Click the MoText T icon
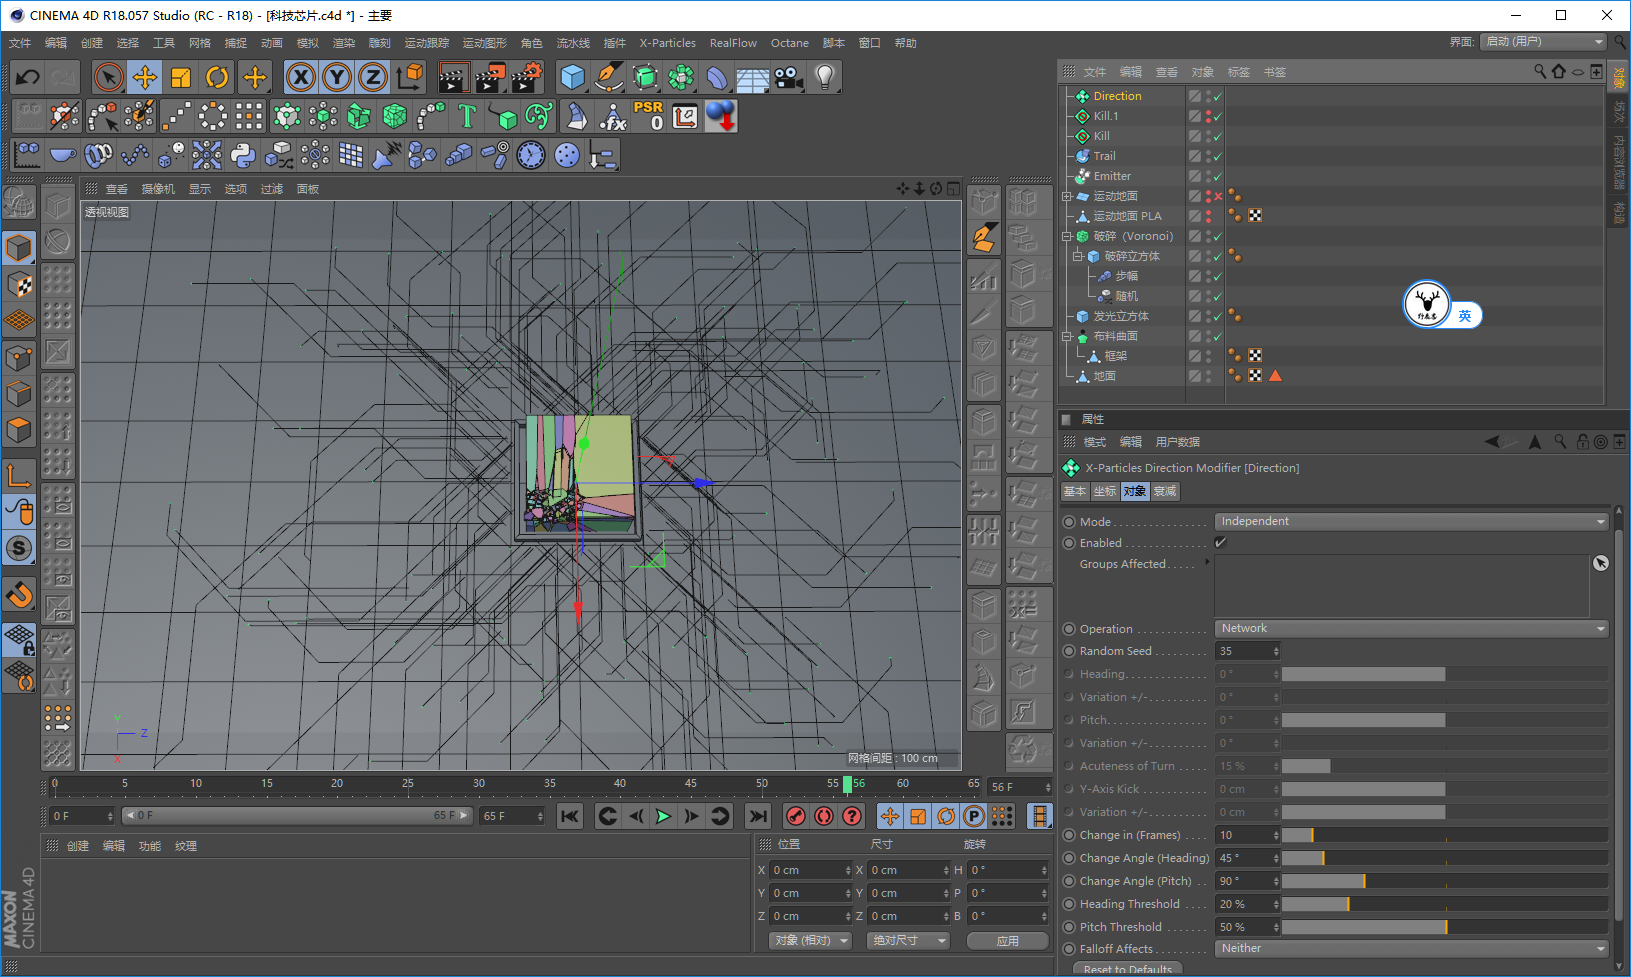Screen dimensions: 1631x977 click(x=467, y=116)
